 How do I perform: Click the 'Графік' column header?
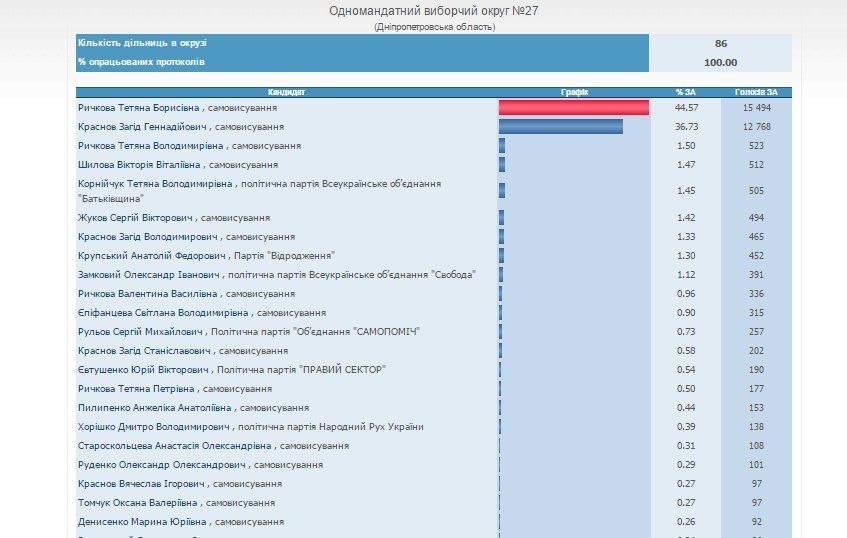point(575,92)
